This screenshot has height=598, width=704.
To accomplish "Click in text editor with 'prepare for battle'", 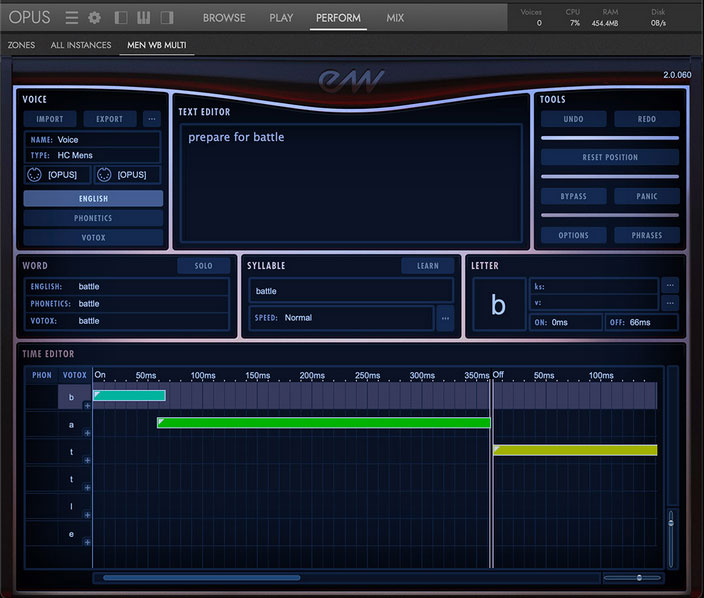I will click(x=351, y=183).
